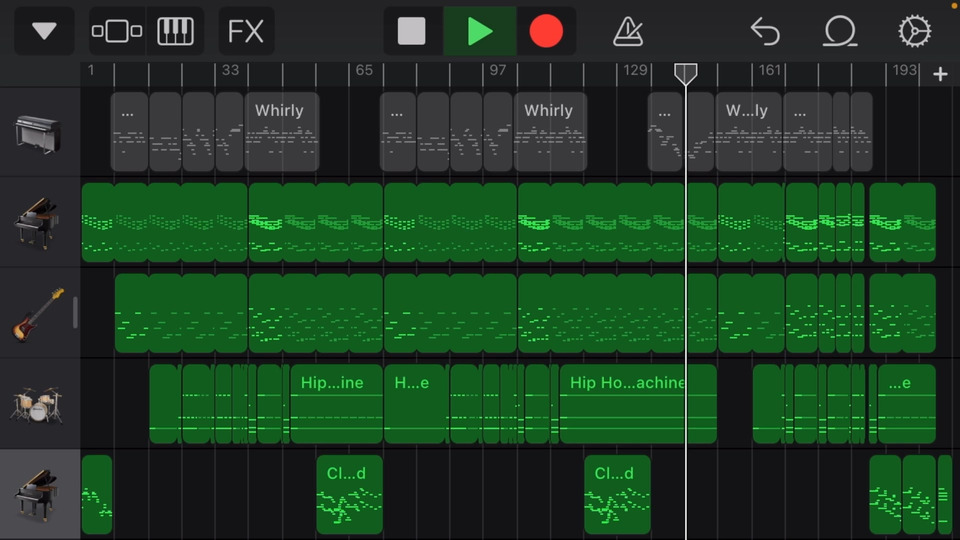Select the W...ly region on electric piano track
This screenshot has width=960, height=540.
pos(749,132)
